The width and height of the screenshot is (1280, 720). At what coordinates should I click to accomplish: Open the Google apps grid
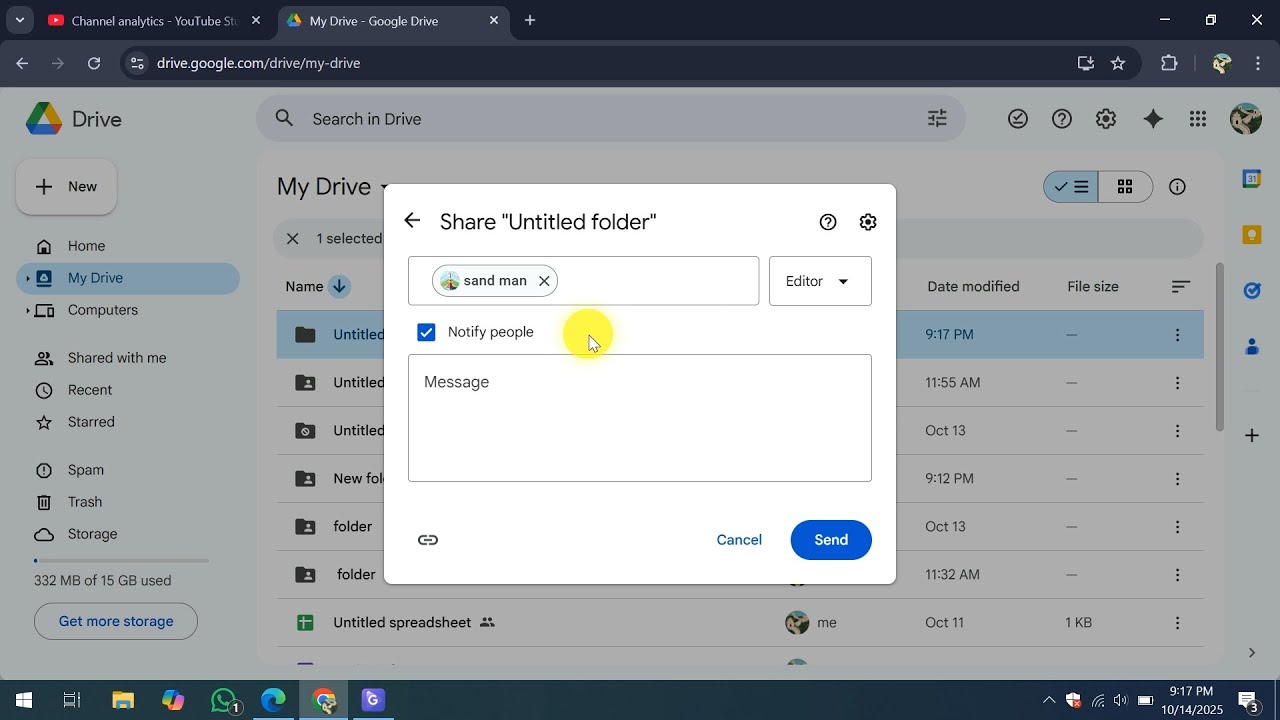click(x=1198, y=119)
